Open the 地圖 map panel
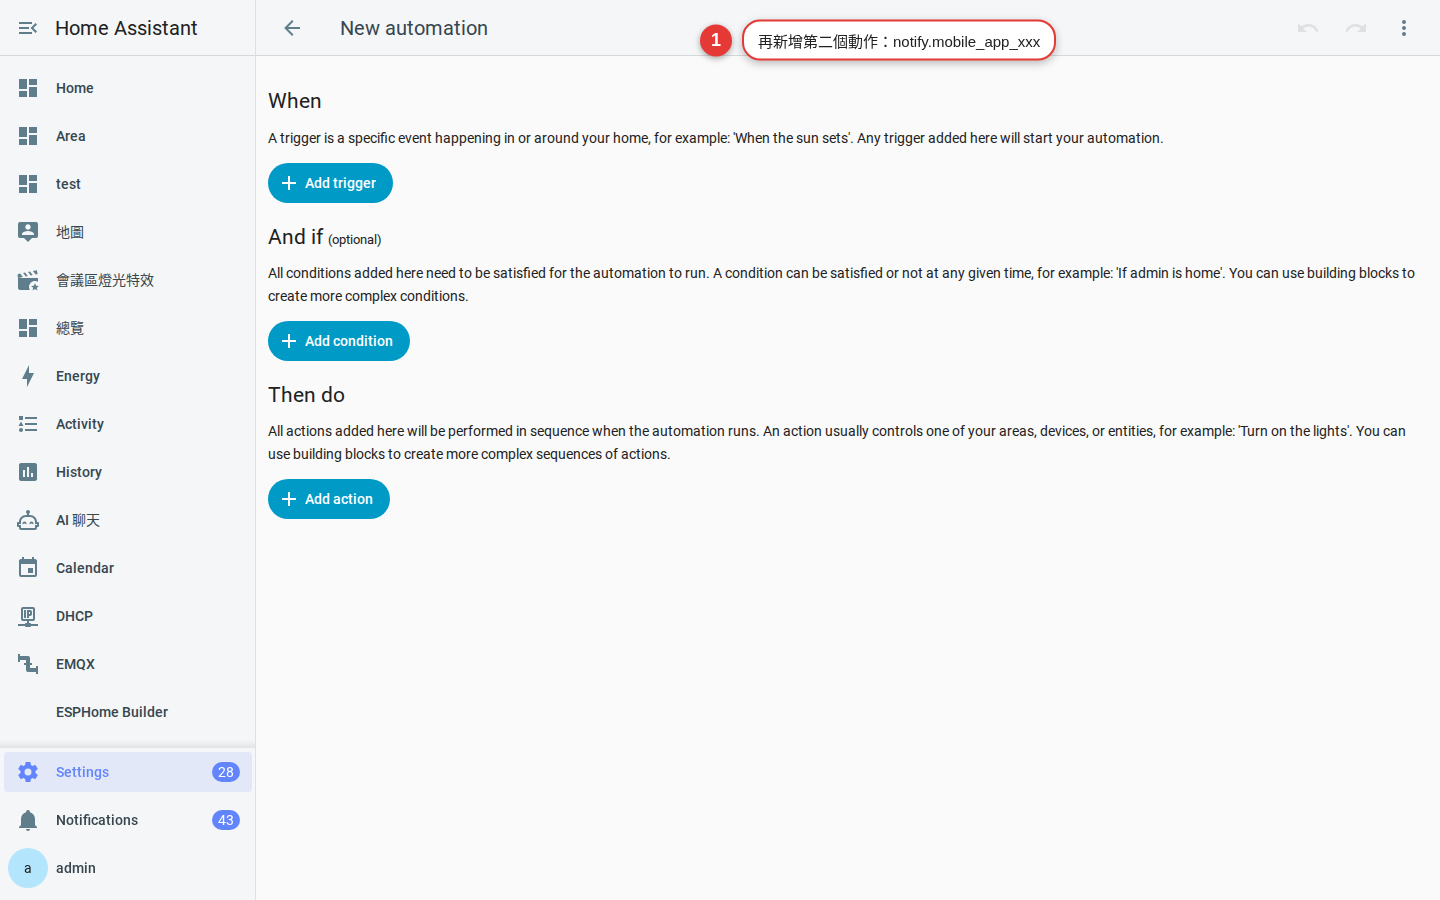Image resolution: width=1440 pixels, height=900 pixels. coord(128,232)
